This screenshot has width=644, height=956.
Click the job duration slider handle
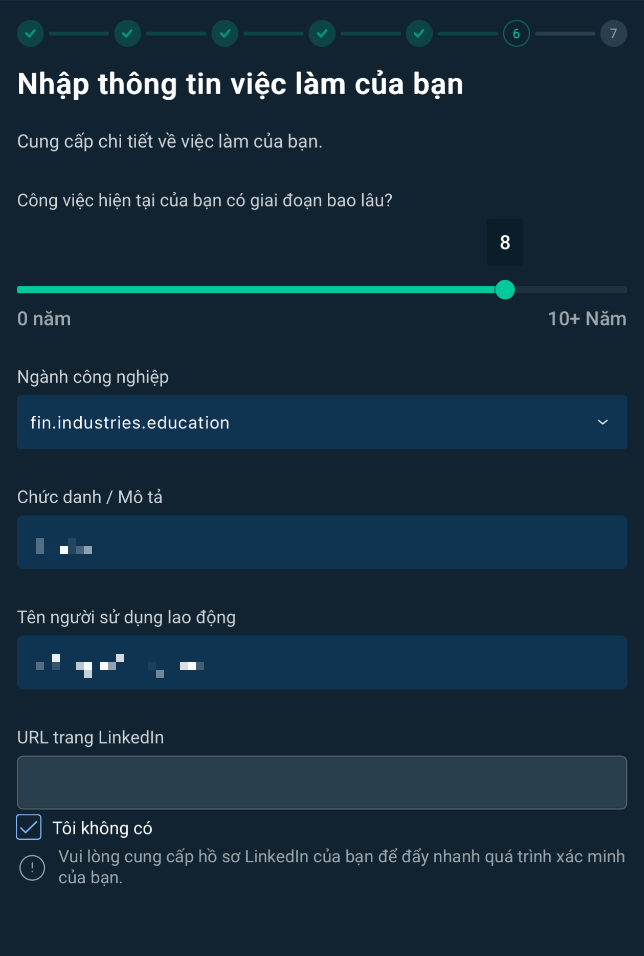[505, 290]
